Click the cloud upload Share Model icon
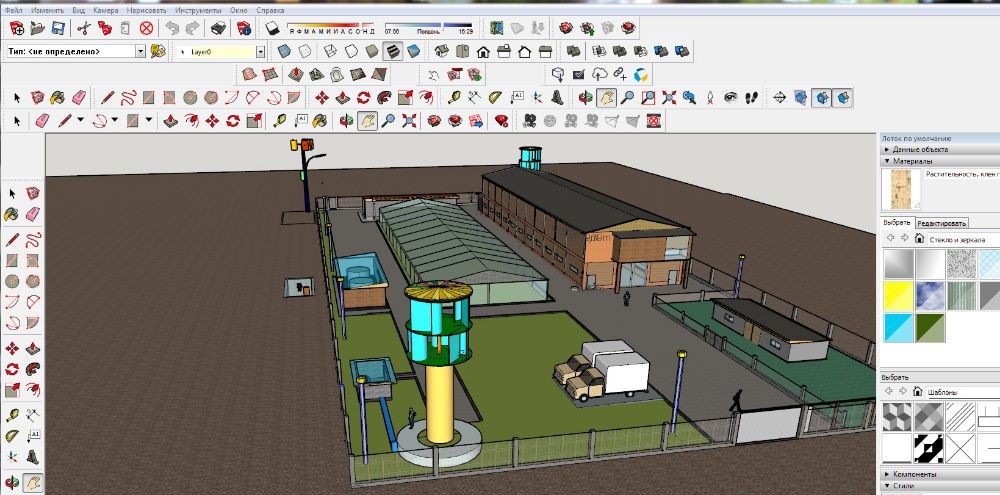1000x495 pixels. click(x=599, y=75)
